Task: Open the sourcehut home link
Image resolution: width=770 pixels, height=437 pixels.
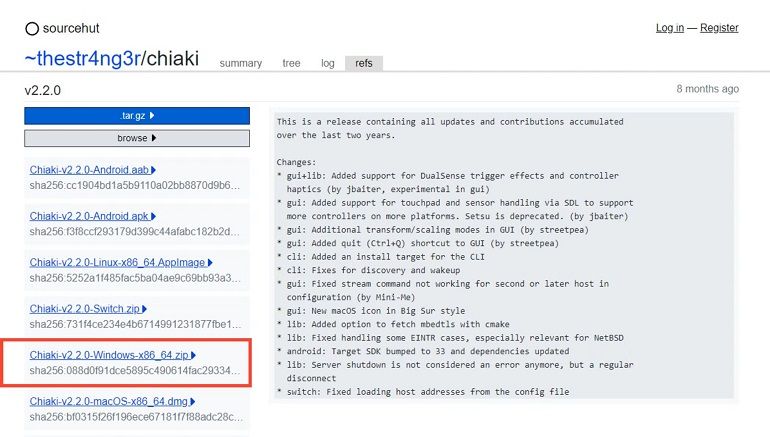Action: pyautogui.click(x=71, y=28)
